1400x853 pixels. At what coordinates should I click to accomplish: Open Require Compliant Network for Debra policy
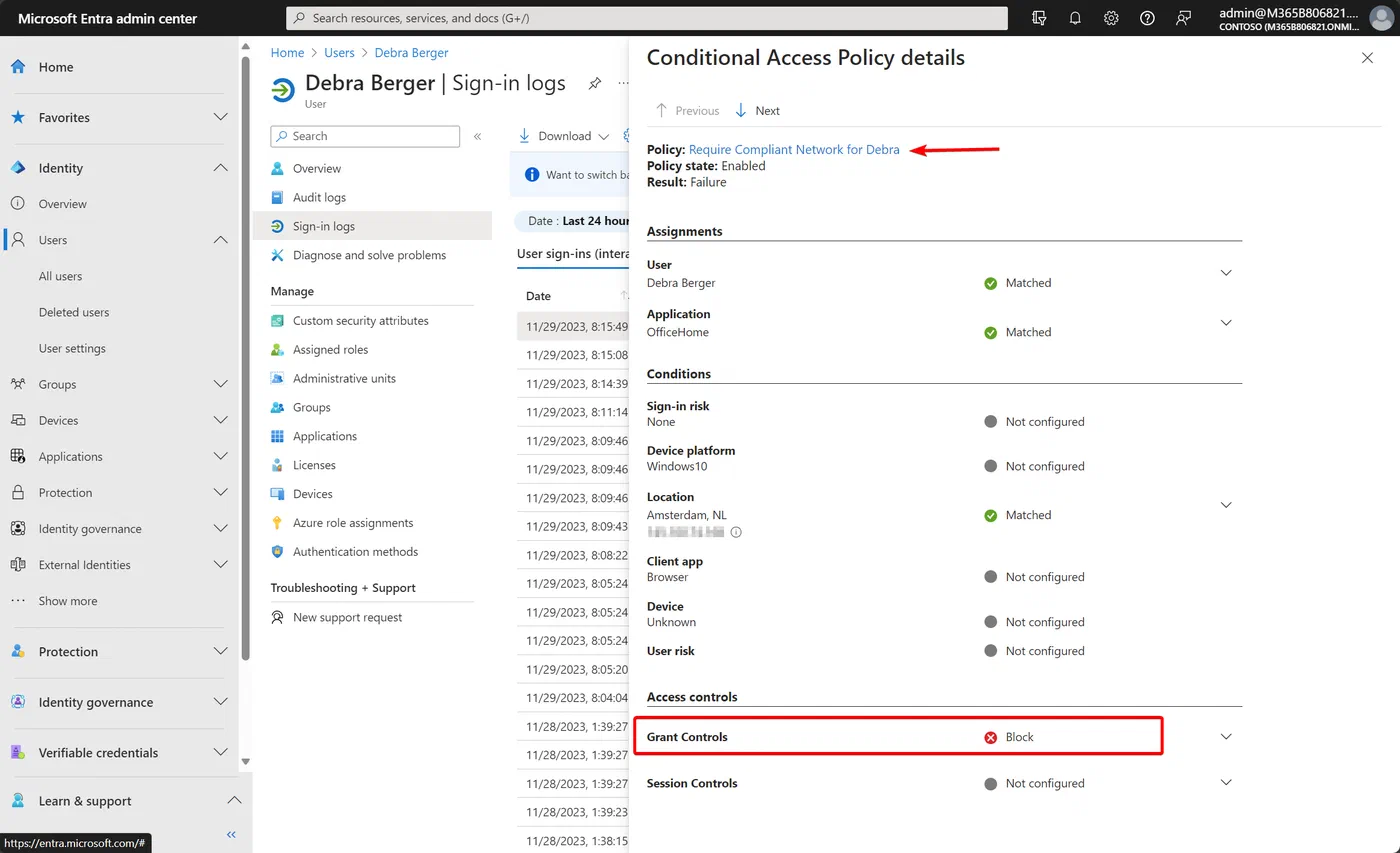(794, 150)
